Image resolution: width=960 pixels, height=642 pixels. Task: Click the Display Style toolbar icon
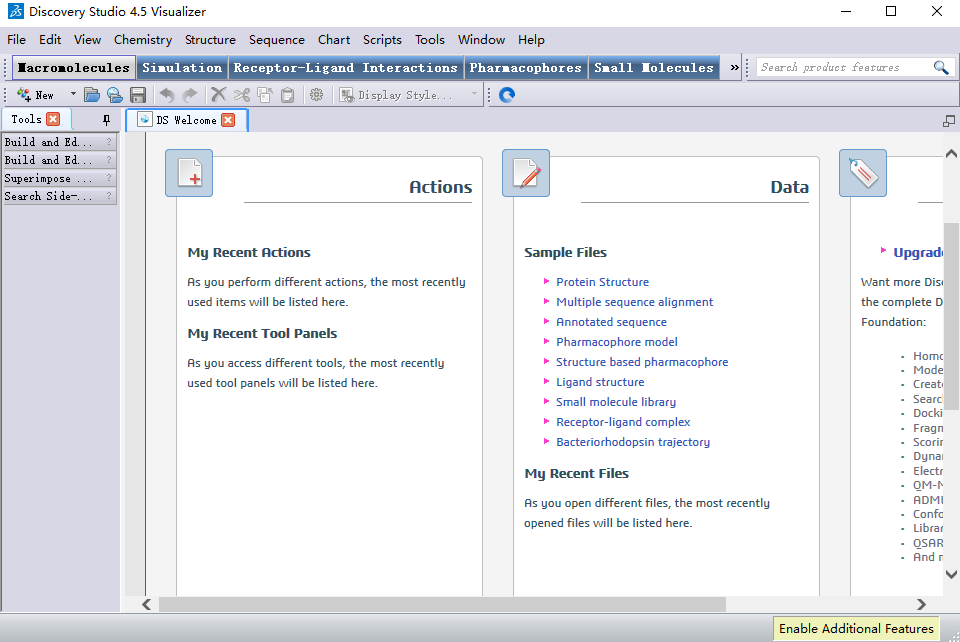click(347, 95)
